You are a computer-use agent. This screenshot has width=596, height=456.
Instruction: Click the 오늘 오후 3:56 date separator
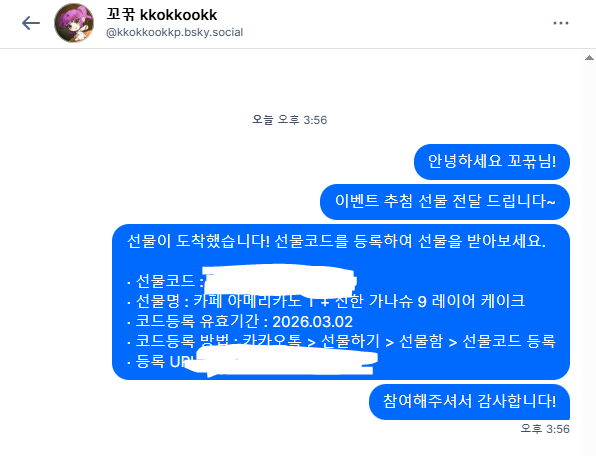pos(290,120)
